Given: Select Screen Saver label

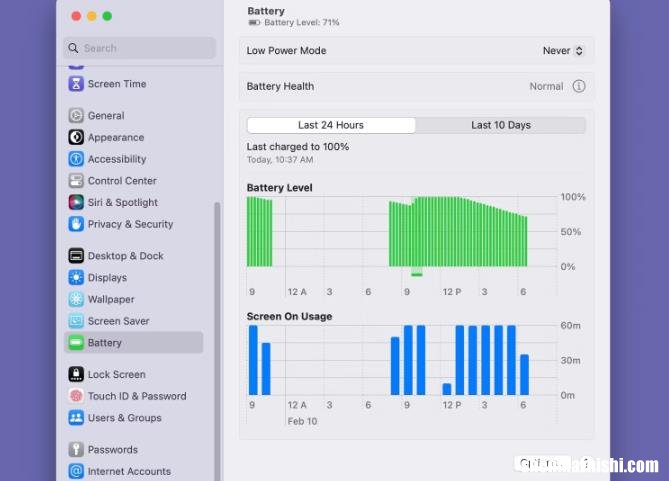Looking at the screenshot, I should coord(118,321).
